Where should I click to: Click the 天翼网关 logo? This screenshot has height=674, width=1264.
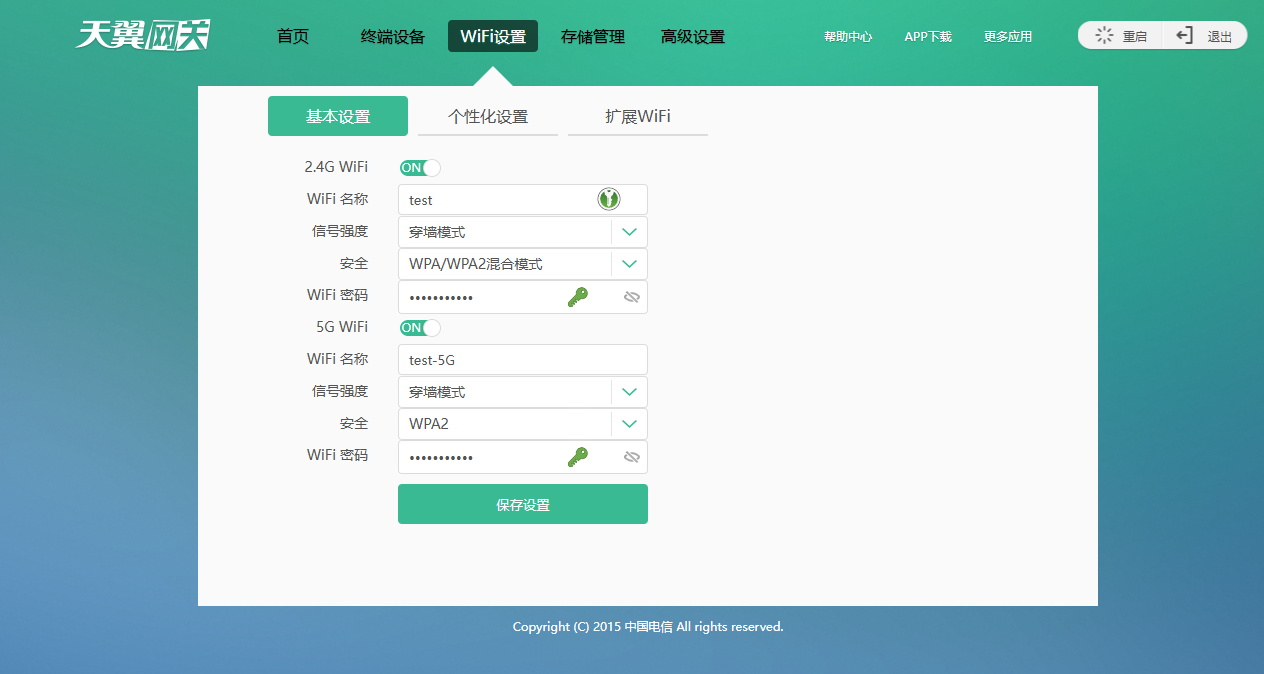[x=143, y=34]
